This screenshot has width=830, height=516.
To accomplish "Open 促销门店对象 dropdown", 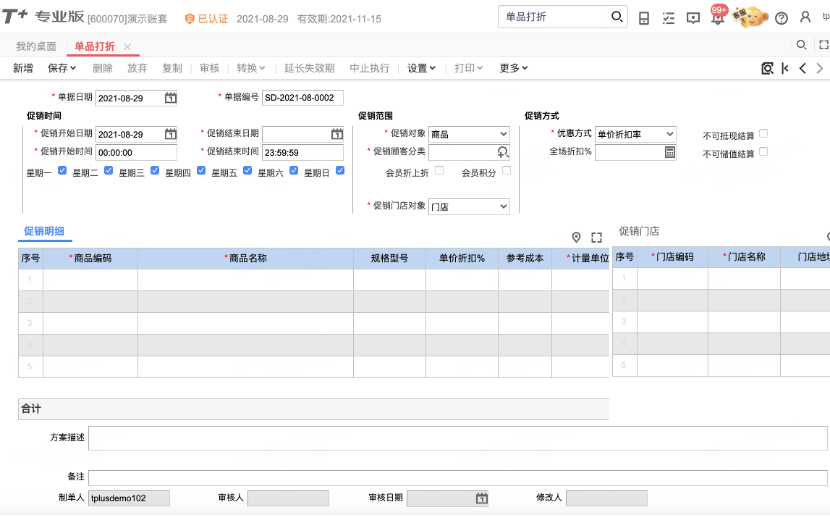I will pos(469,206).
